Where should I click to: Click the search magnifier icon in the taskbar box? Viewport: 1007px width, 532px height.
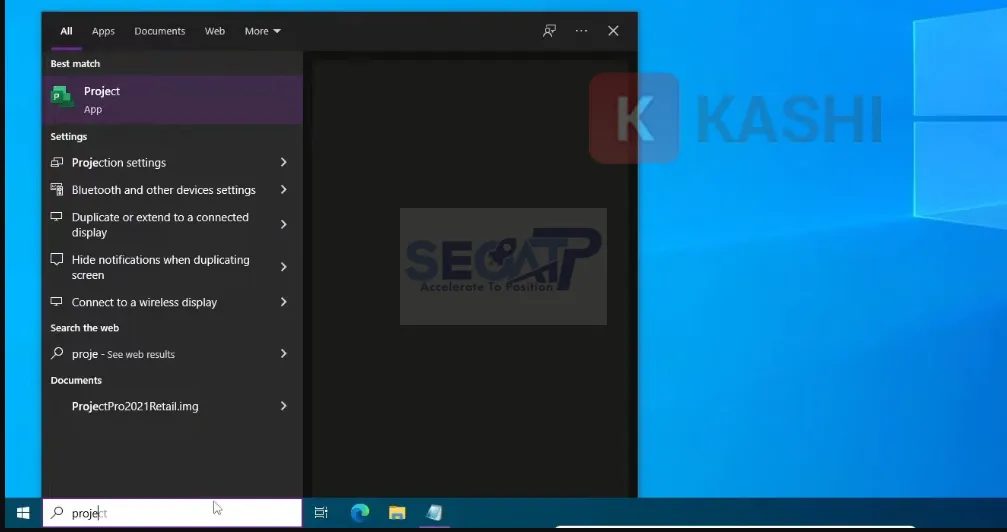[57, 513]
